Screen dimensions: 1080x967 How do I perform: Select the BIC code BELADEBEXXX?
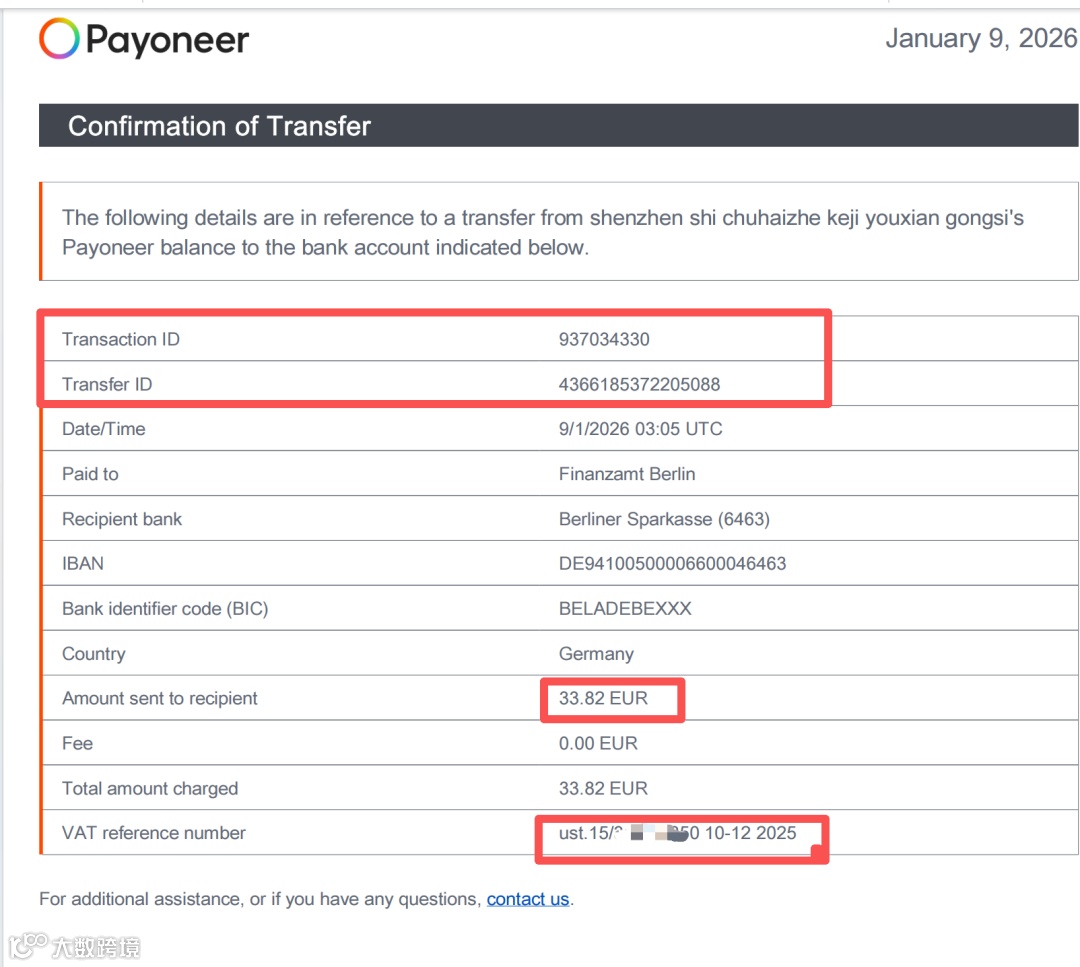pos(625,609)
